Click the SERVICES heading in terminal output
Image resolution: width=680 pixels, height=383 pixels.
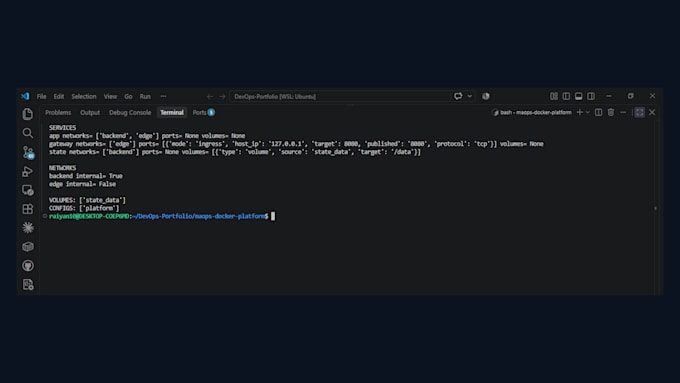point(62,128)
